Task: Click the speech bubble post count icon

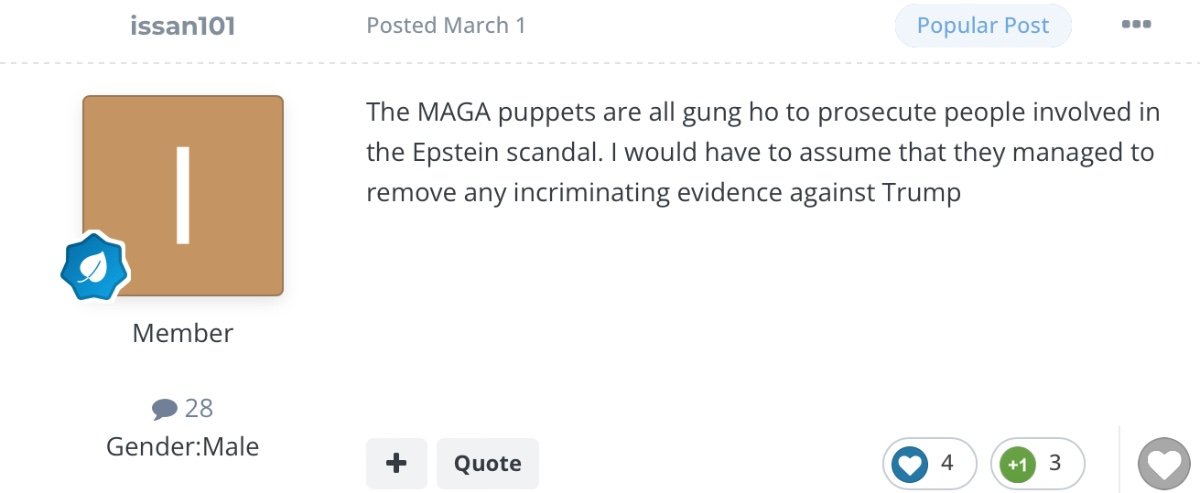Action: pyautogui.click(x=165, y=408)
